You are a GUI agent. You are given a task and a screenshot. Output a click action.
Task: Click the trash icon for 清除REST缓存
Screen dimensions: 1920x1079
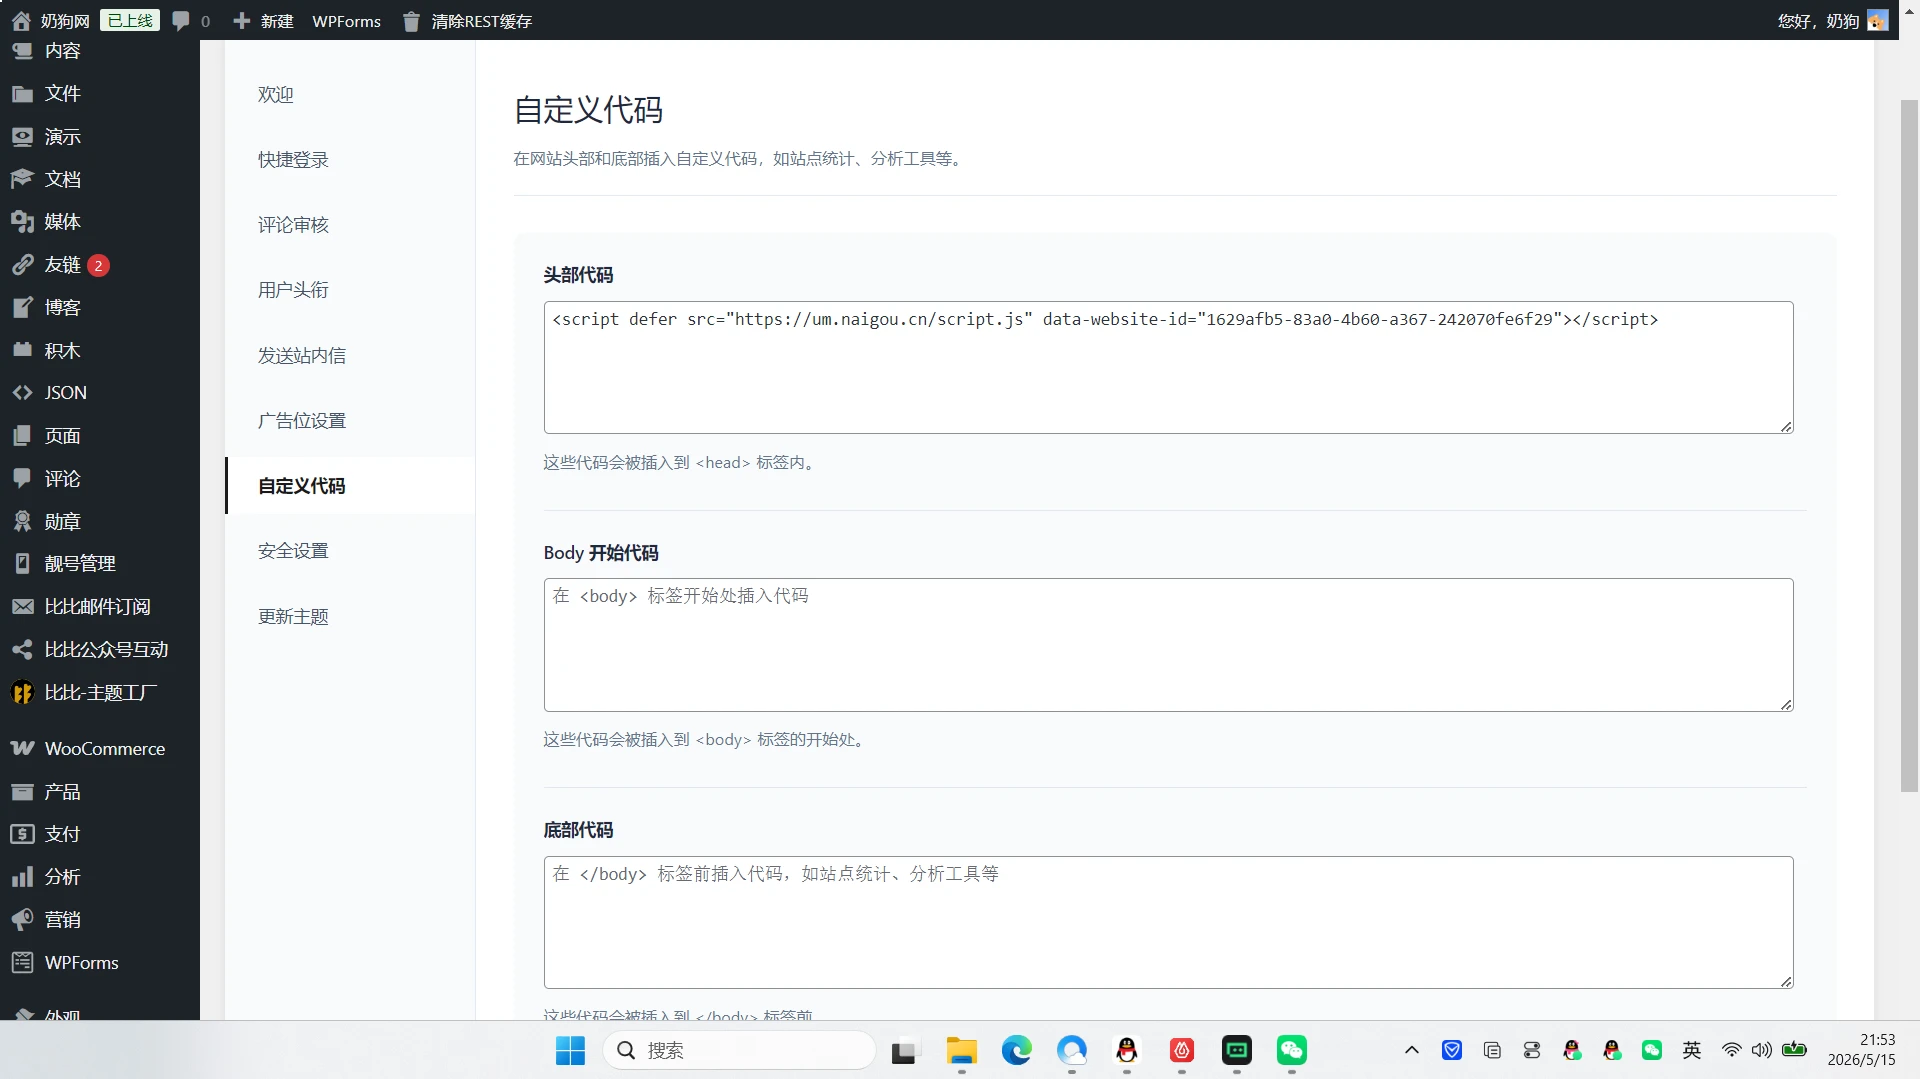[411, 21]
